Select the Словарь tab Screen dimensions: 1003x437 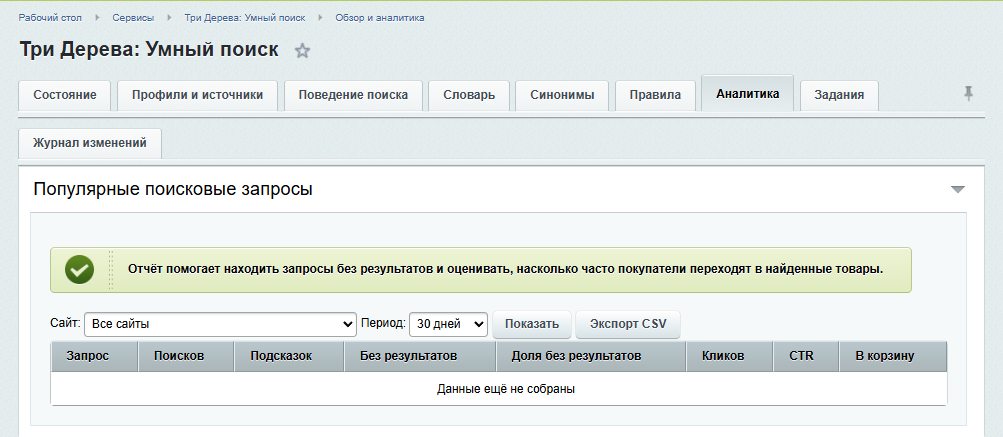click(x=469, y=95)
